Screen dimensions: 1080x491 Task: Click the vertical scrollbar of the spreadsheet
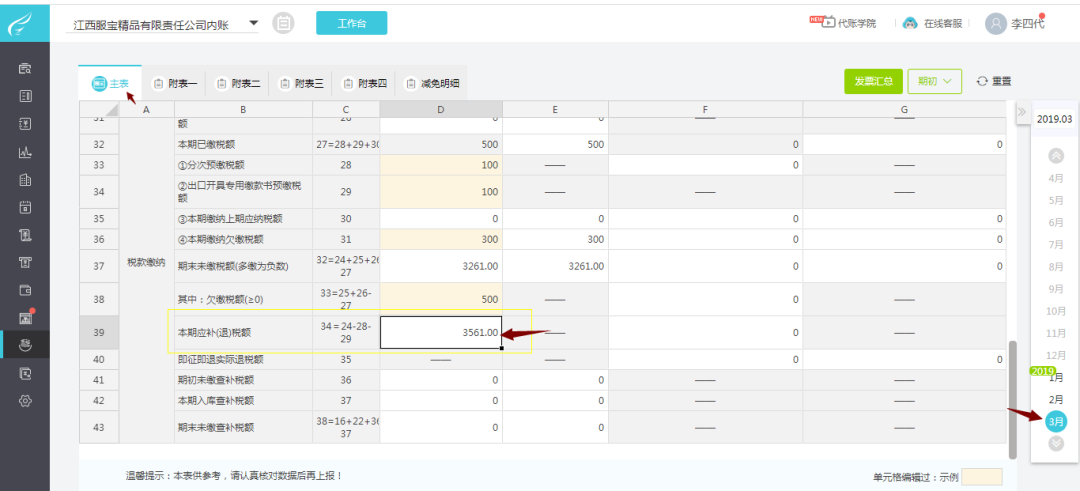coord(1012,399)
